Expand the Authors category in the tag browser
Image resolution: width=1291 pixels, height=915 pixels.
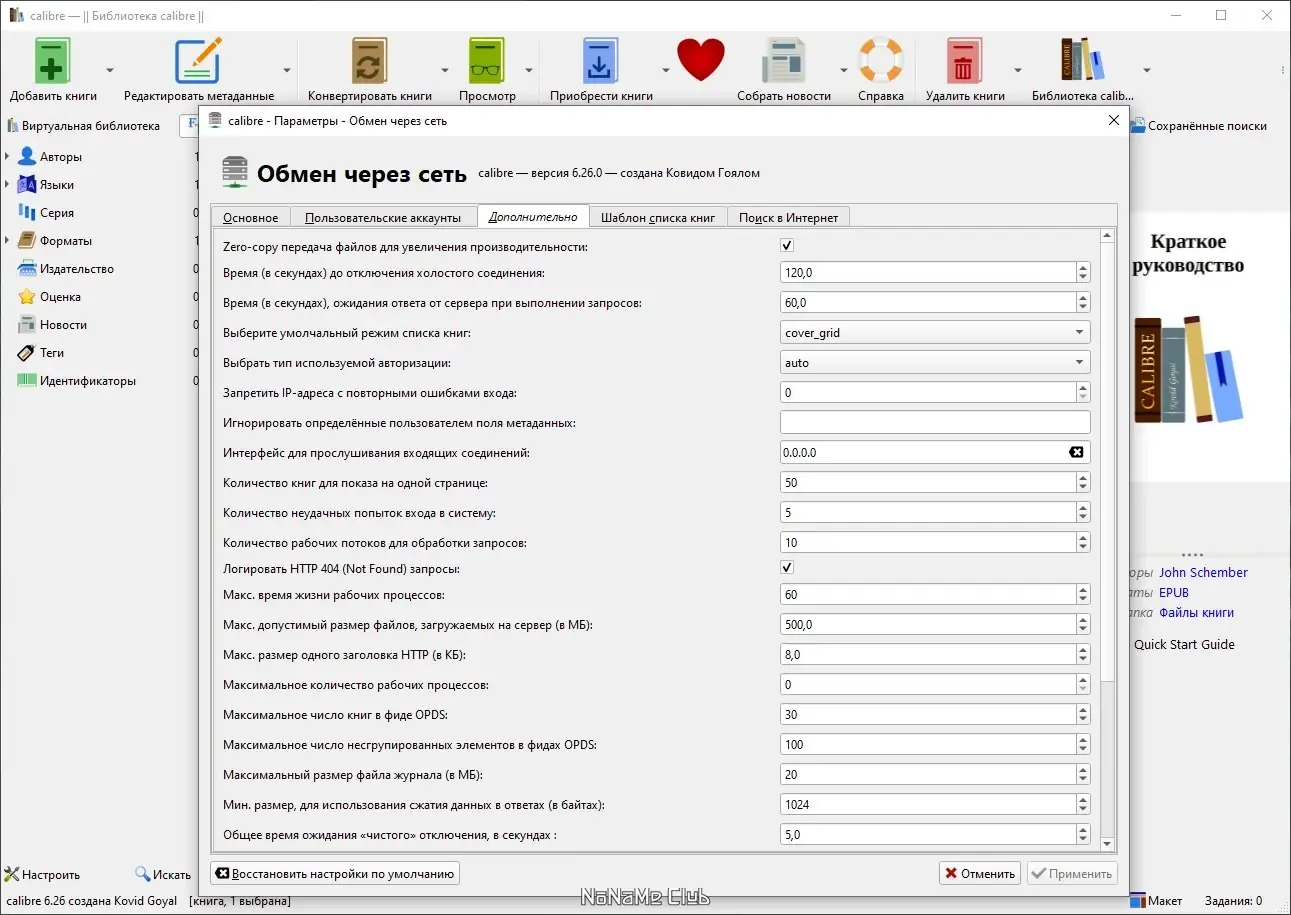[x=7, y=157]
